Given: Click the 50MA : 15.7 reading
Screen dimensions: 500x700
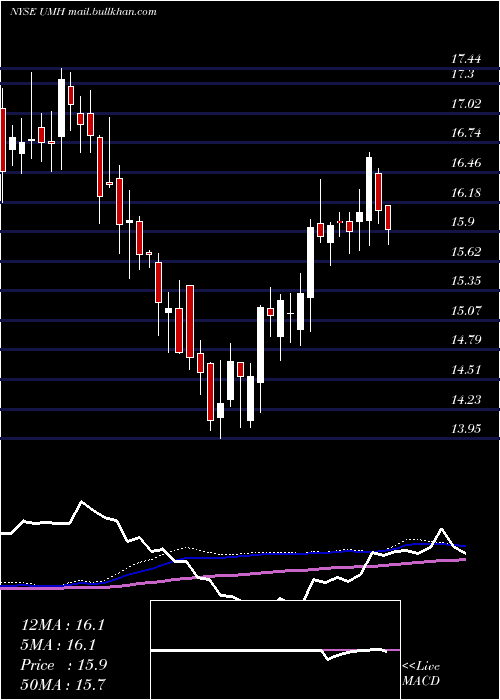Looking at the screenshot, I should [x=63, y=684].
